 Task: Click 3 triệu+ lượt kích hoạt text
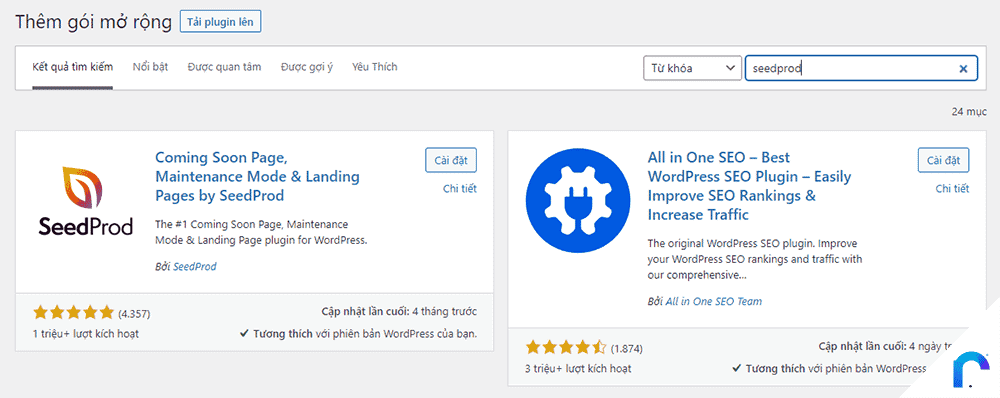click(x=578, y=369)
